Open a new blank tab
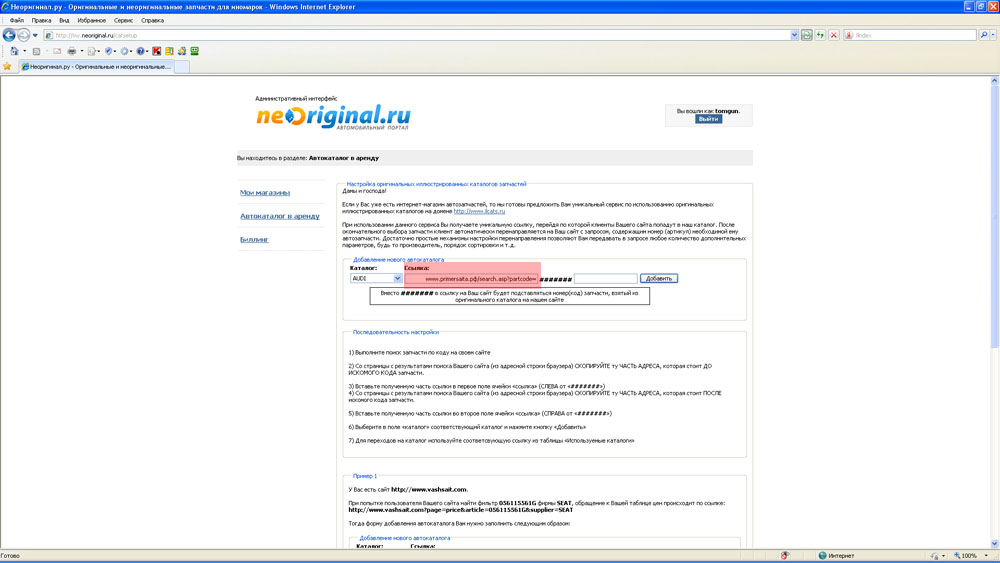This screenshot has width=1000, height=563. pyautogui.click(x=182, y=66)
